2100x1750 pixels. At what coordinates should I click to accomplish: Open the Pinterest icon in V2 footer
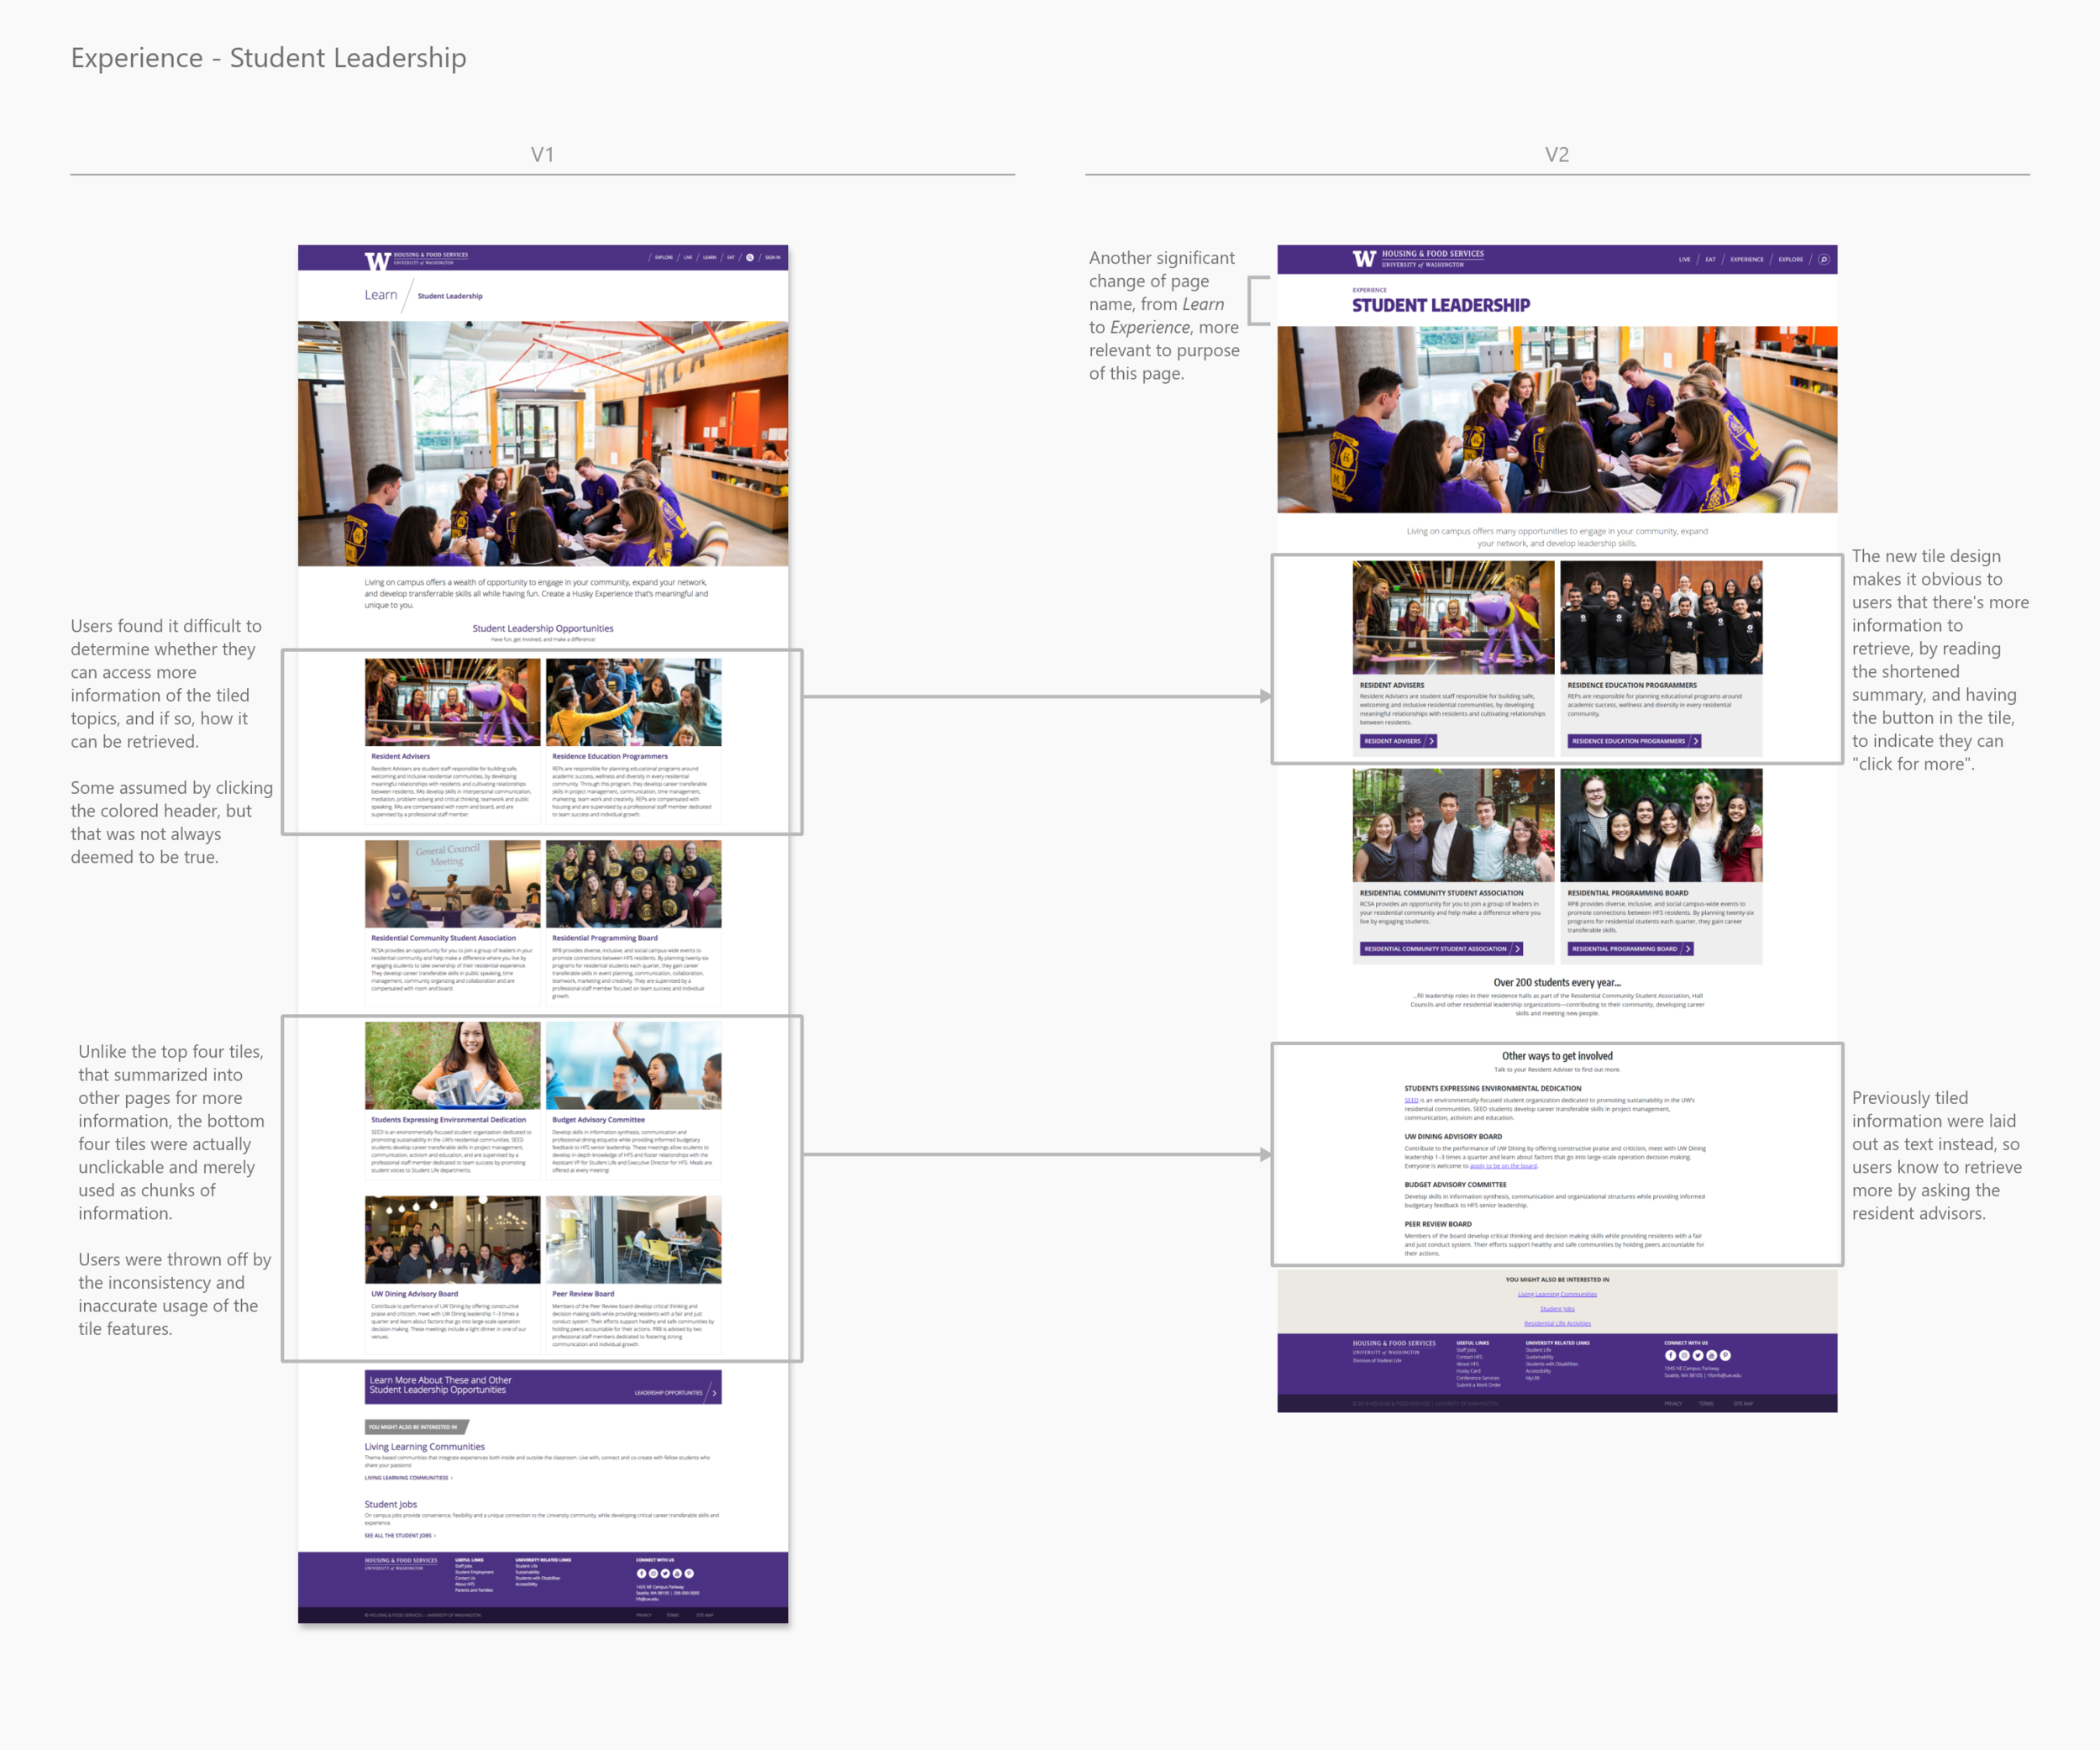coord(1725,1355)
